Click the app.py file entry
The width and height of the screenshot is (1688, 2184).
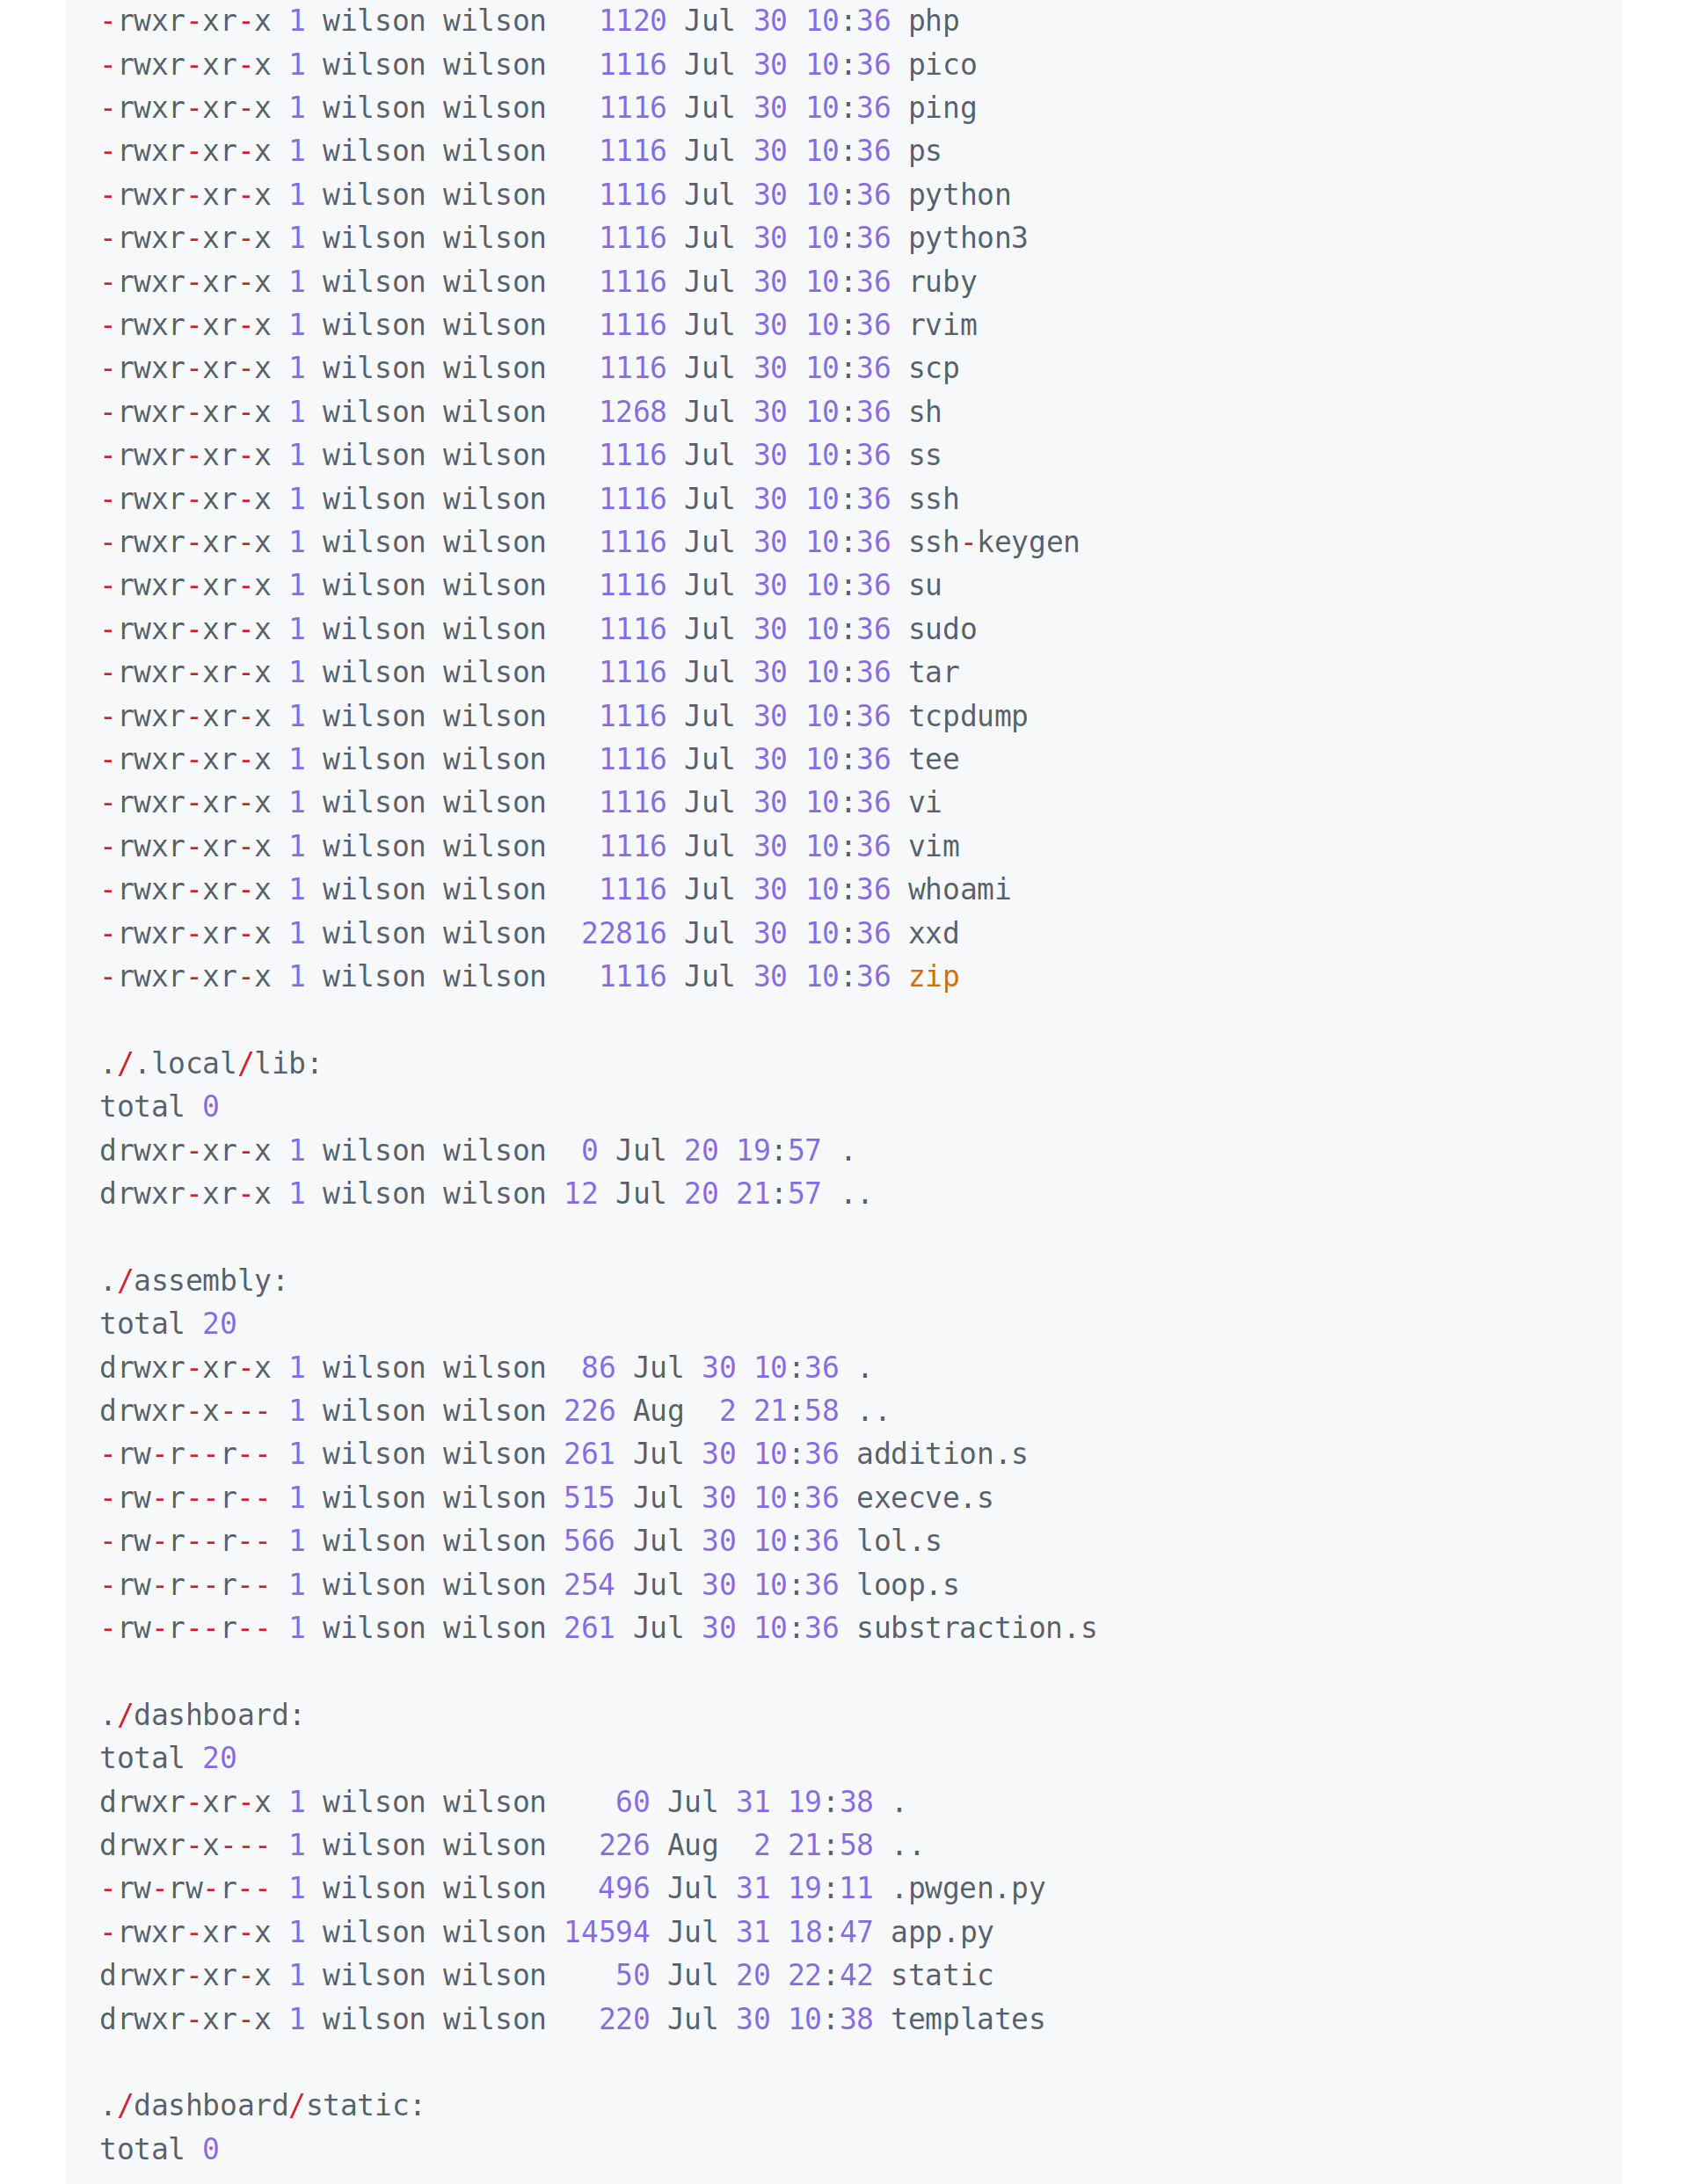941,1932
